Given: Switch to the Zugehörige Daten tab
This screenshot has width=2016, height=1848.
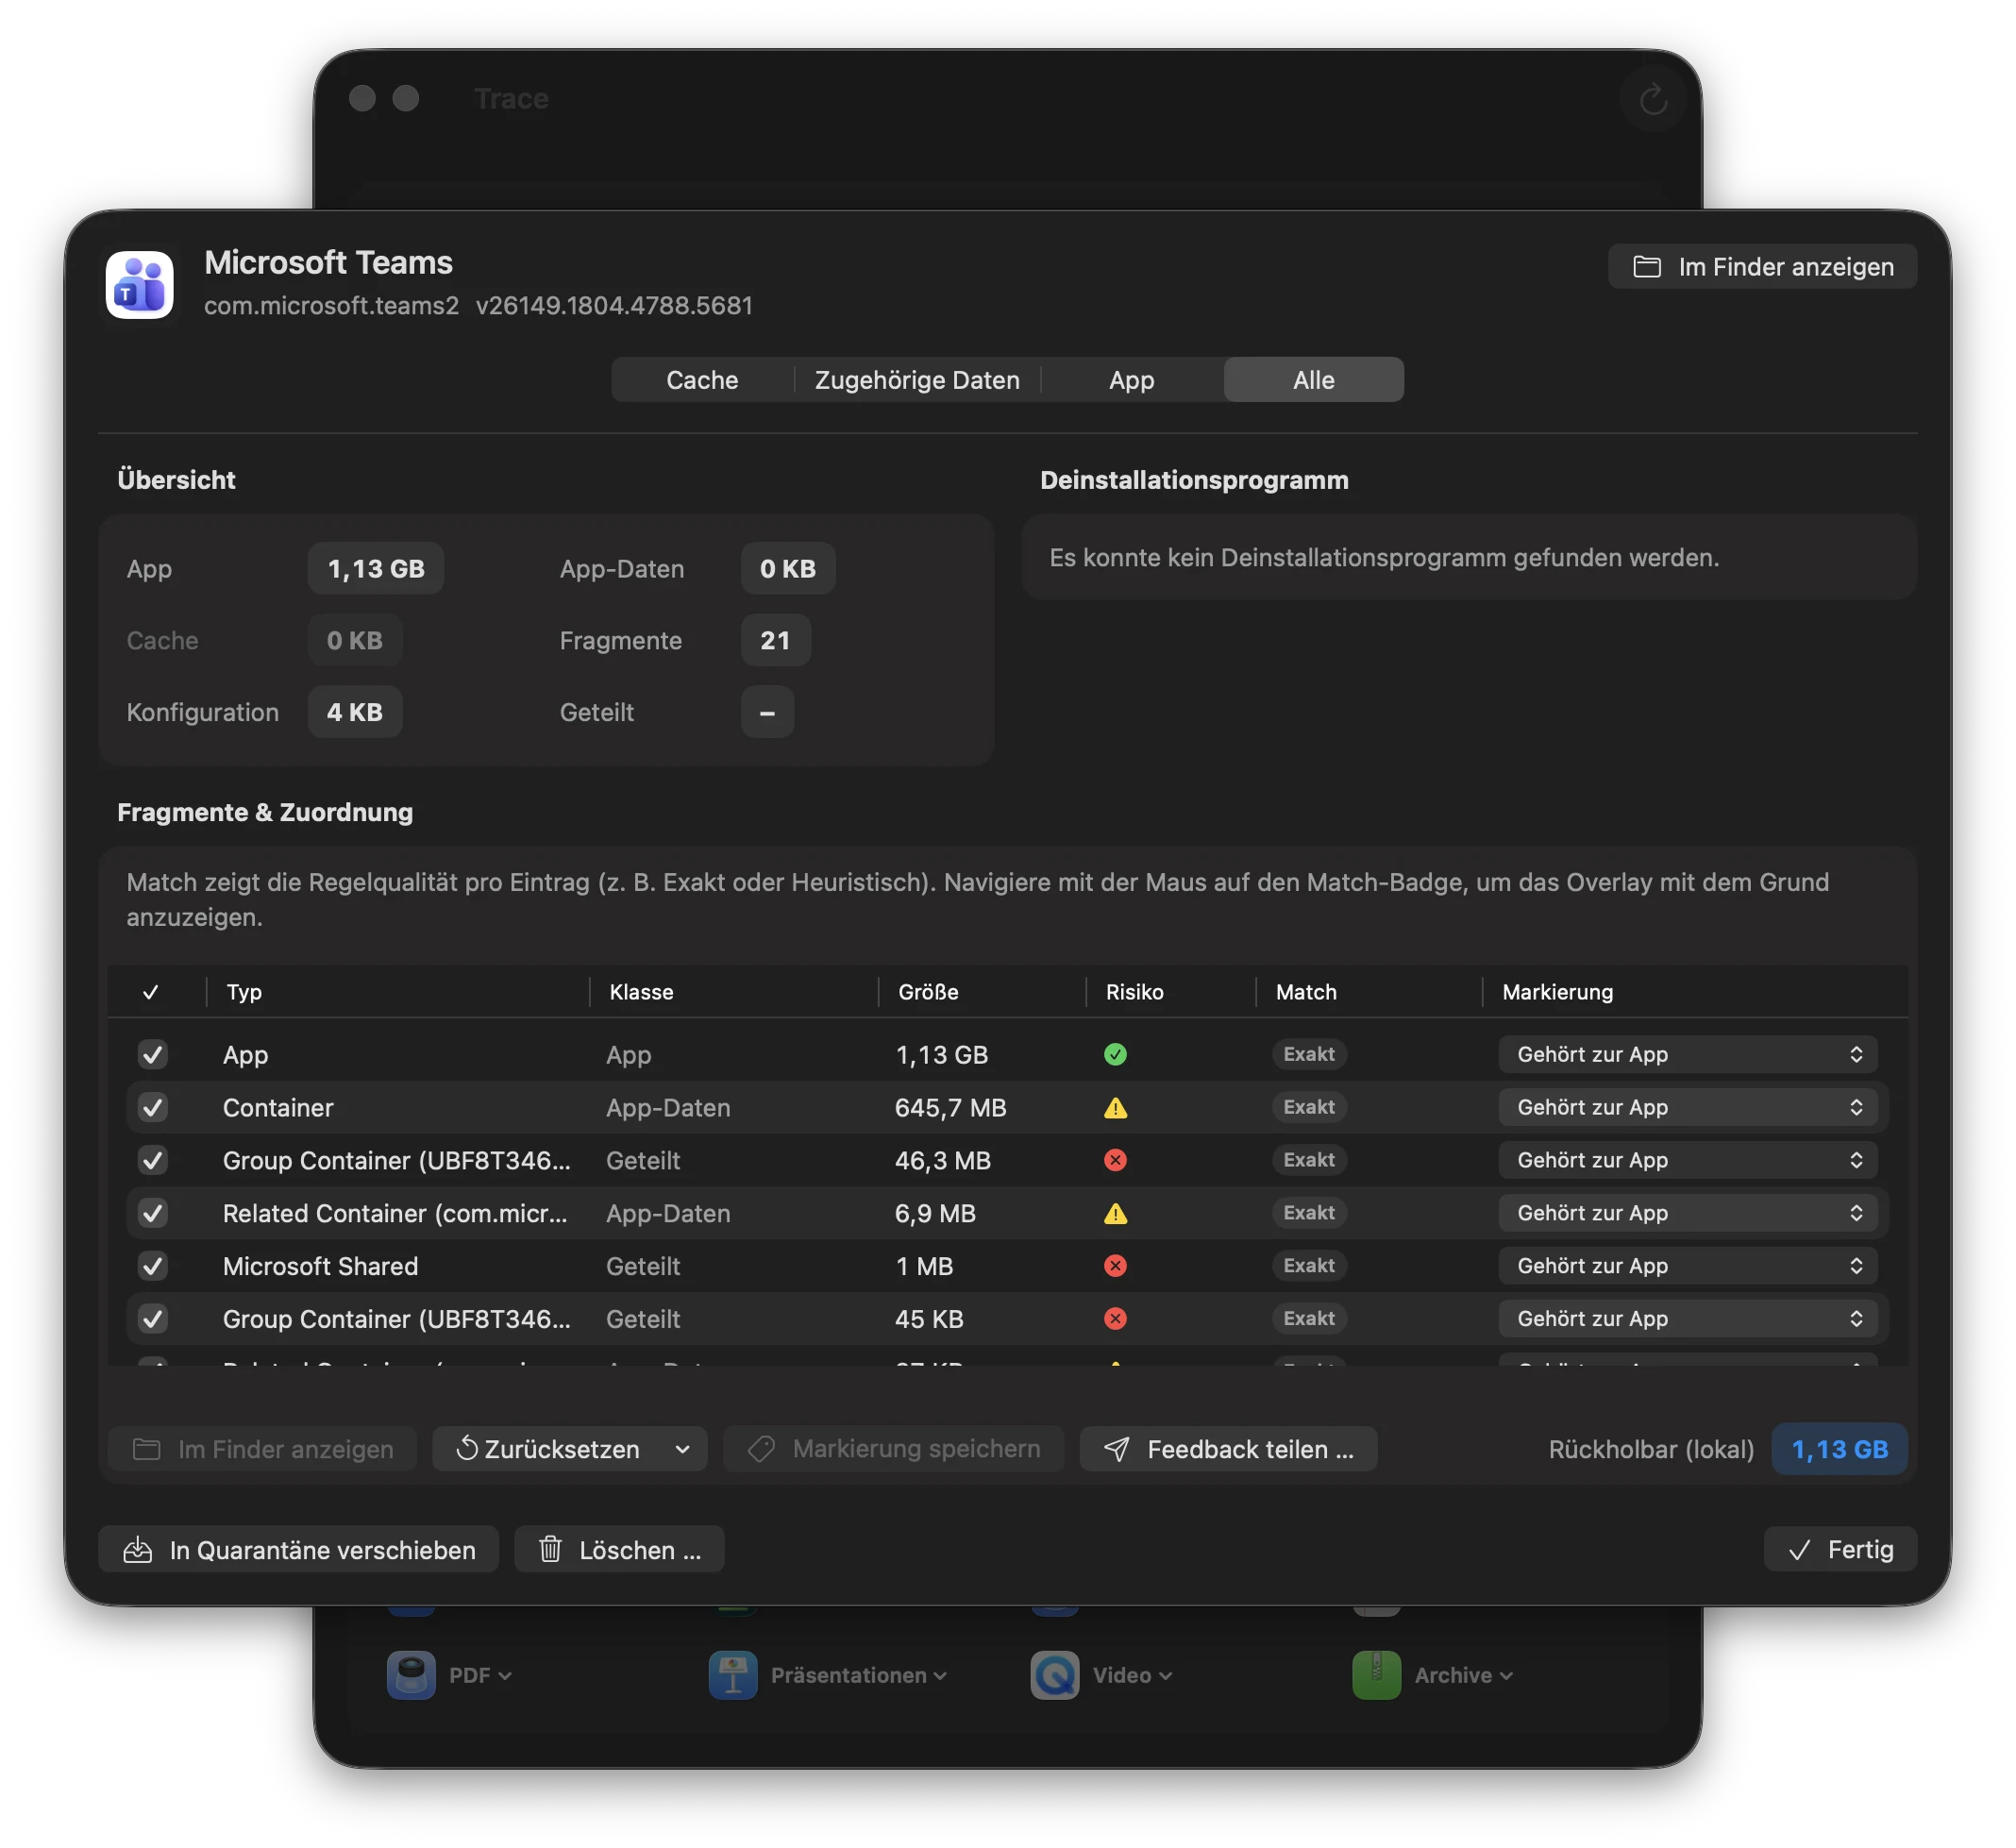Looking at the screenshot, I should tap(917, 380).
